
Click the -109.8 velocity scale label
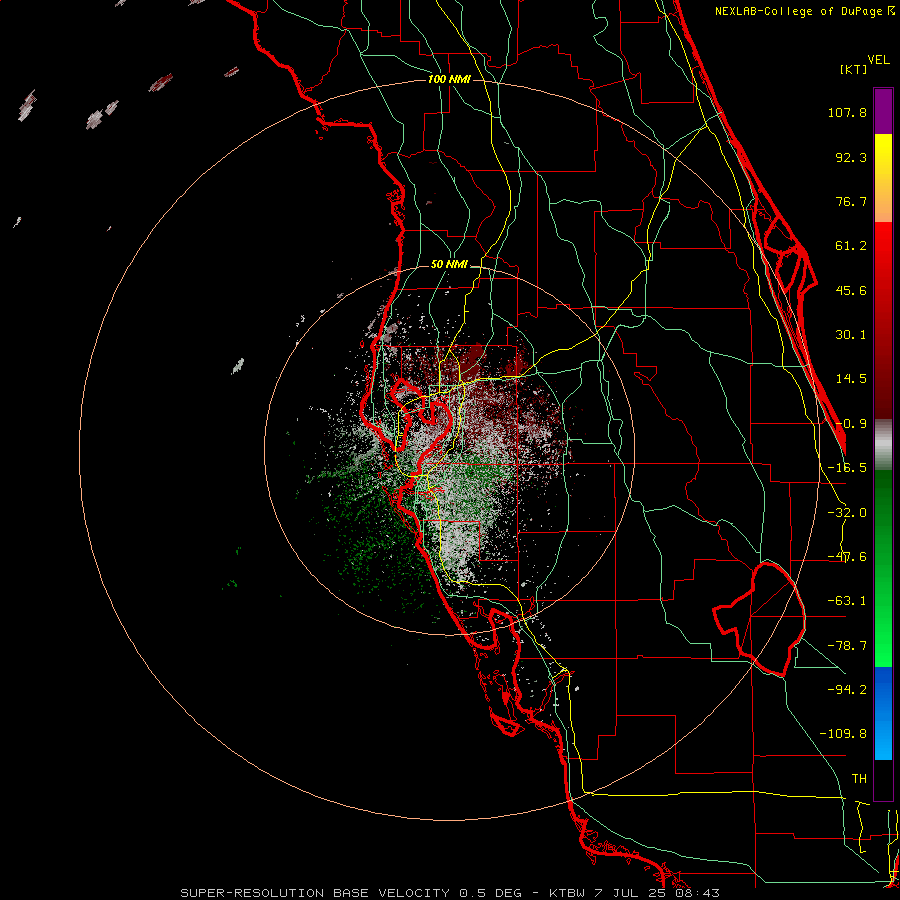point(843,734)
